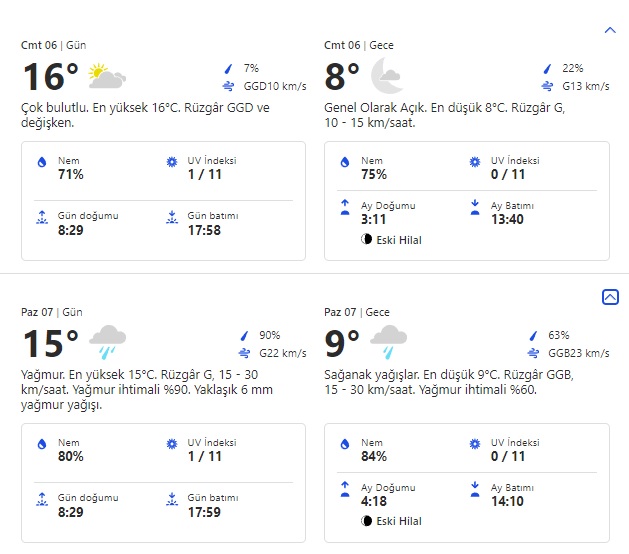Viewport: 629px width, 554px height.
Task: Click the Paz 07 night 9° temperature
Action: point(342,344)
